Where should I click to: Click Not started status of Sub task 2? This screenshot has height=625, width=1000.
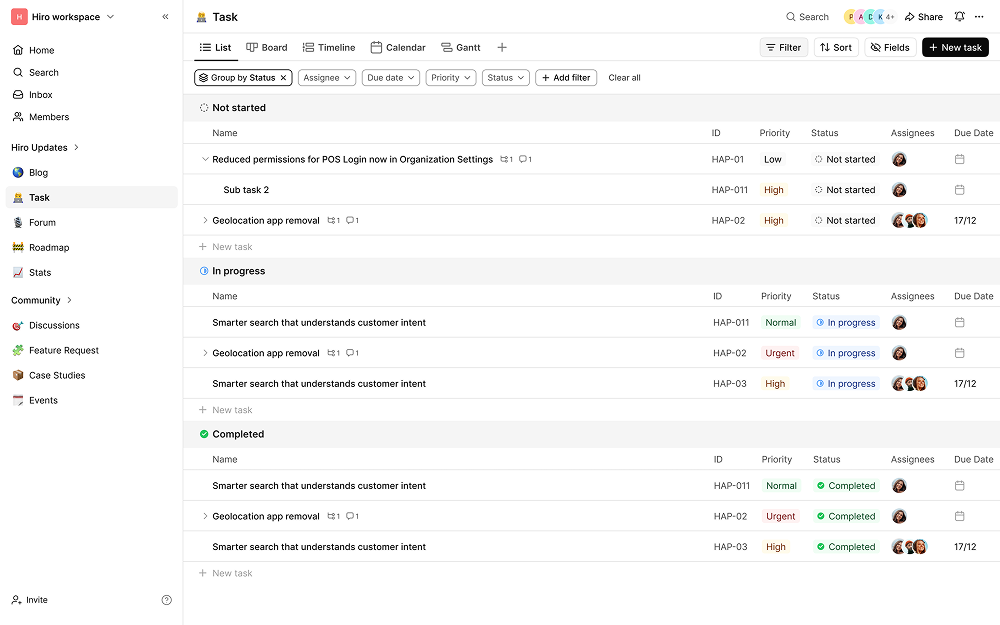(845, 190)
